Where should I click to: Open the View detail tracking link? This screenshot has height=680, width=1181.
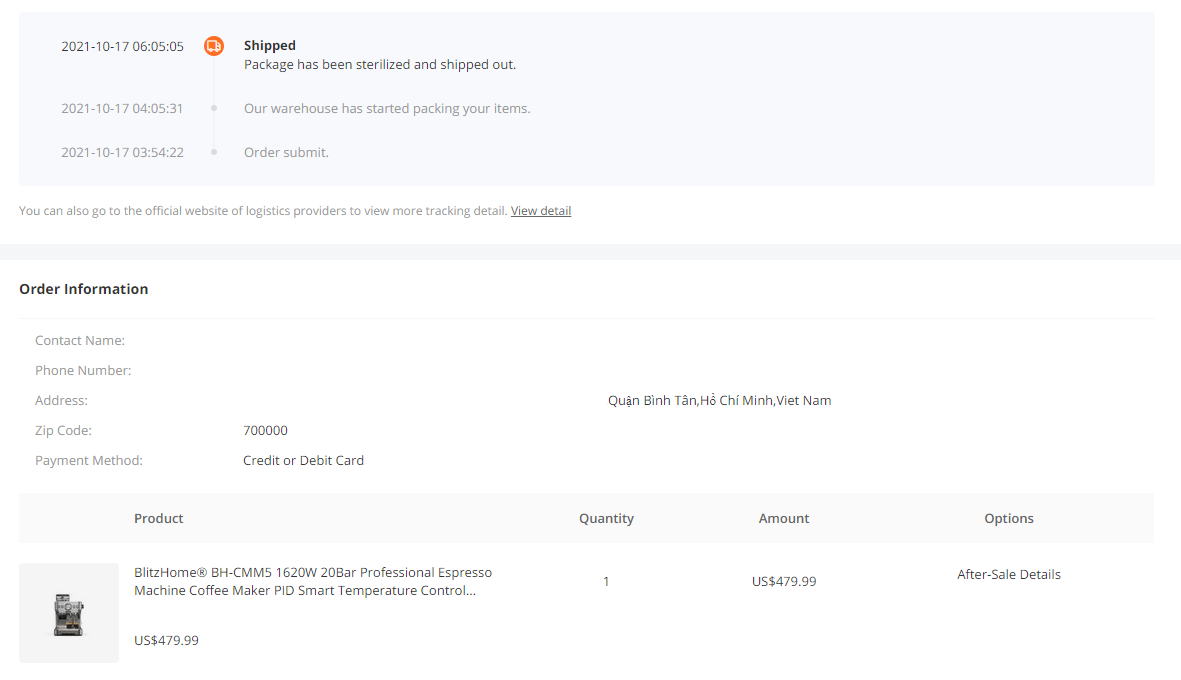pyautogui.click(x=541, y=211)
